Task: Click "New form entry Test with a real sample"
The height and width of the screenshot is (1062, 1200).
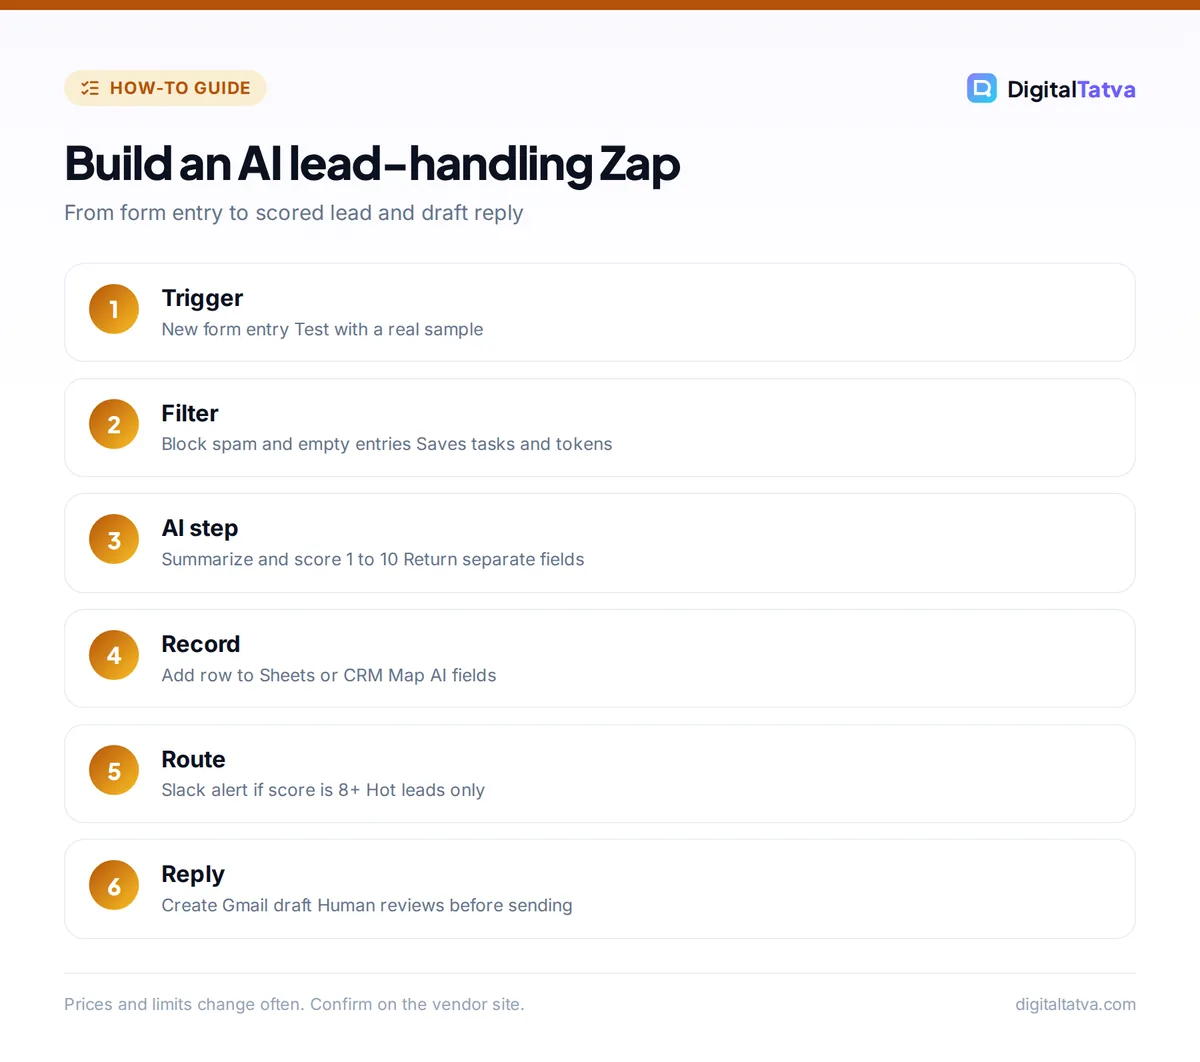Action: click(322, 329)
